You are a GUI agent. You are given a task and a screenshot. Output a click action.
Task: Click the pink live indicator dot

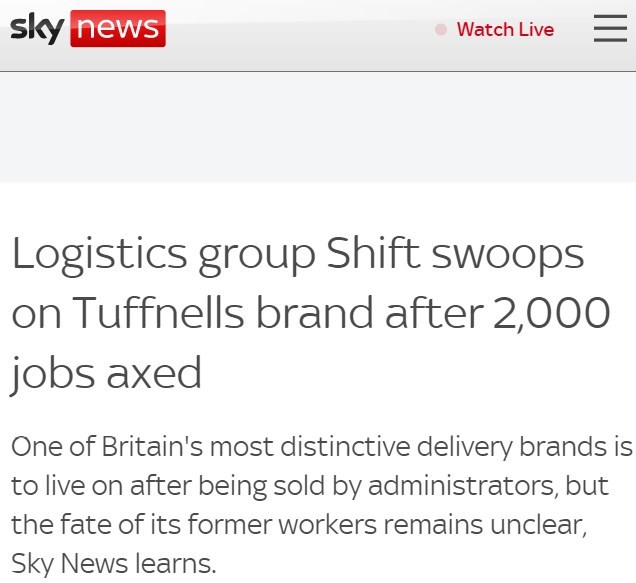(441, 30)
